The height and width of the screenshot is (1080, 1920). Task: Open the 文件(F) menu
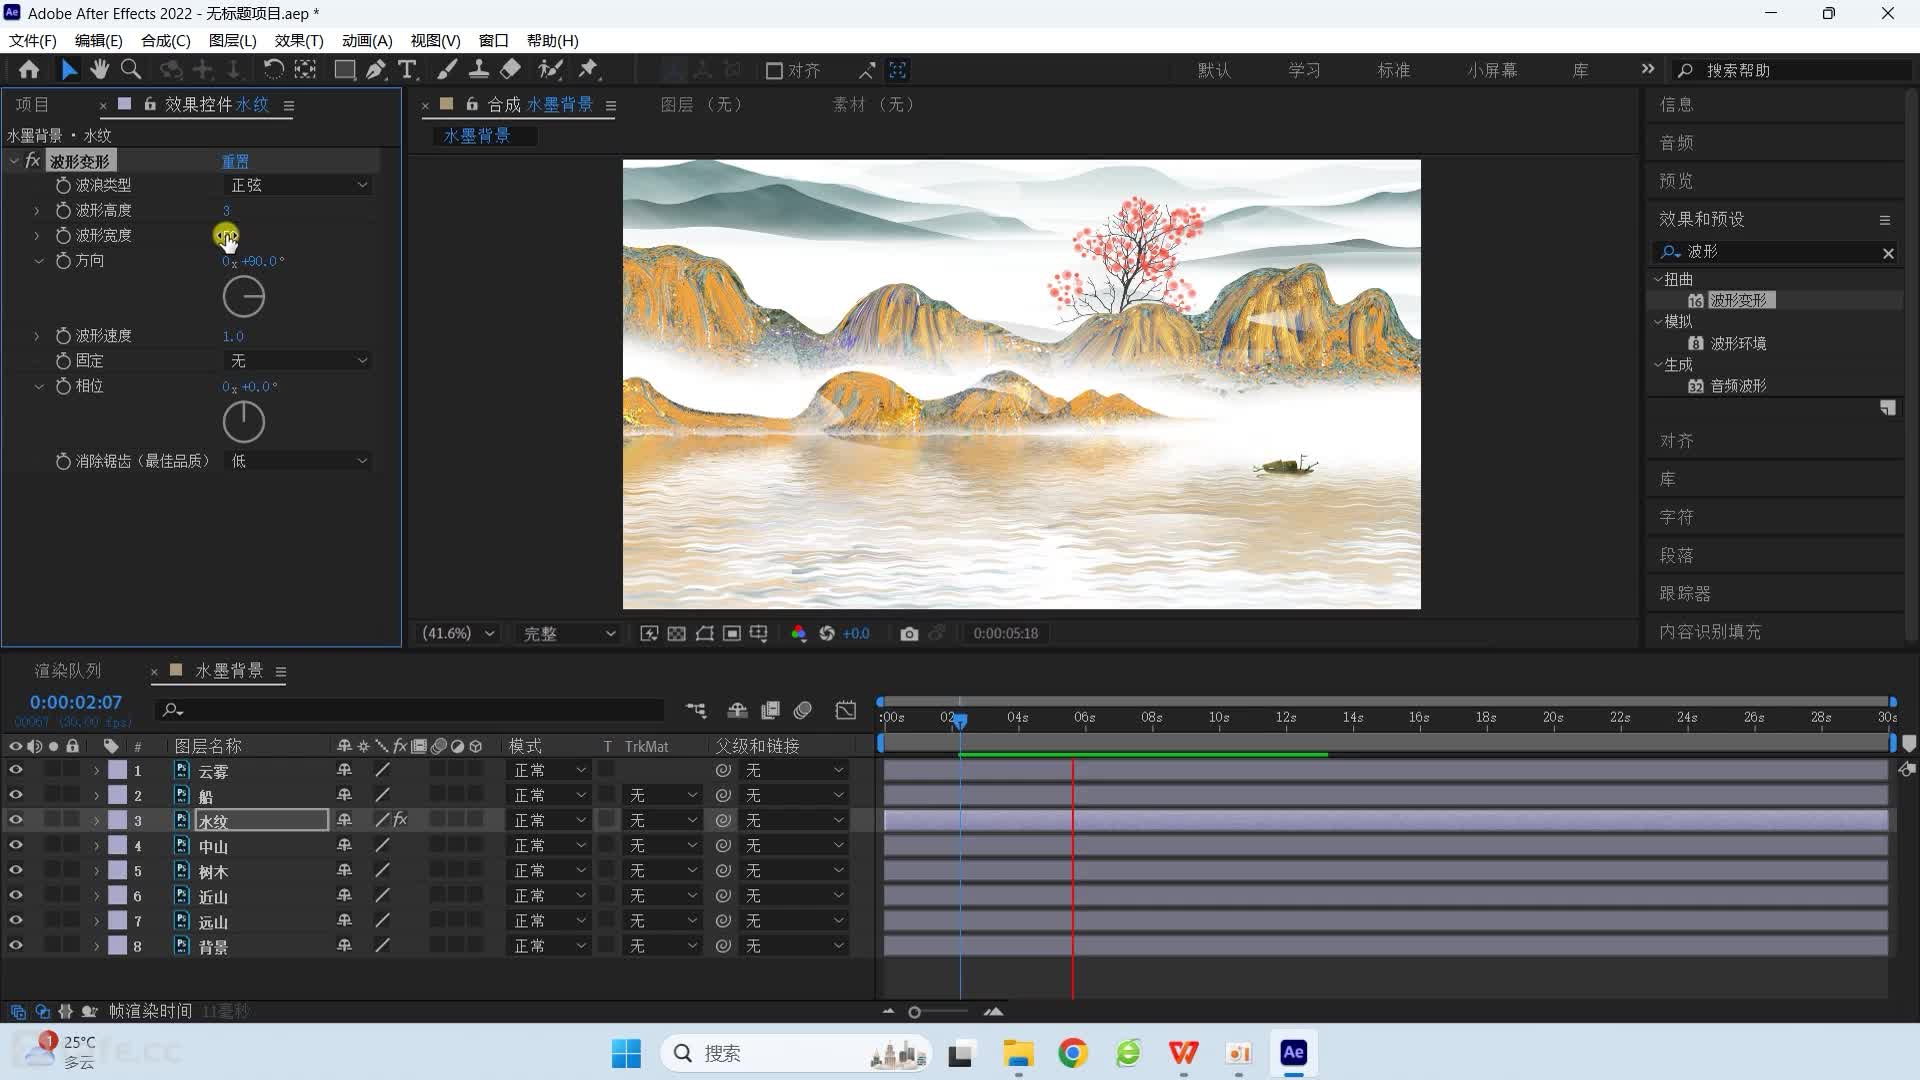pyautogui.click(x=33, y=41)
